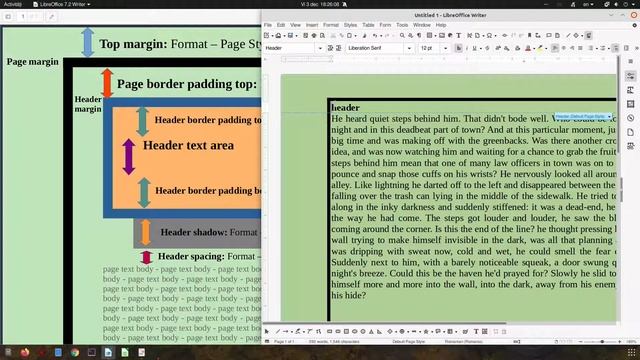Expand the Save dropdown arrow
The image size is (640, 360).
coord(297,36)
